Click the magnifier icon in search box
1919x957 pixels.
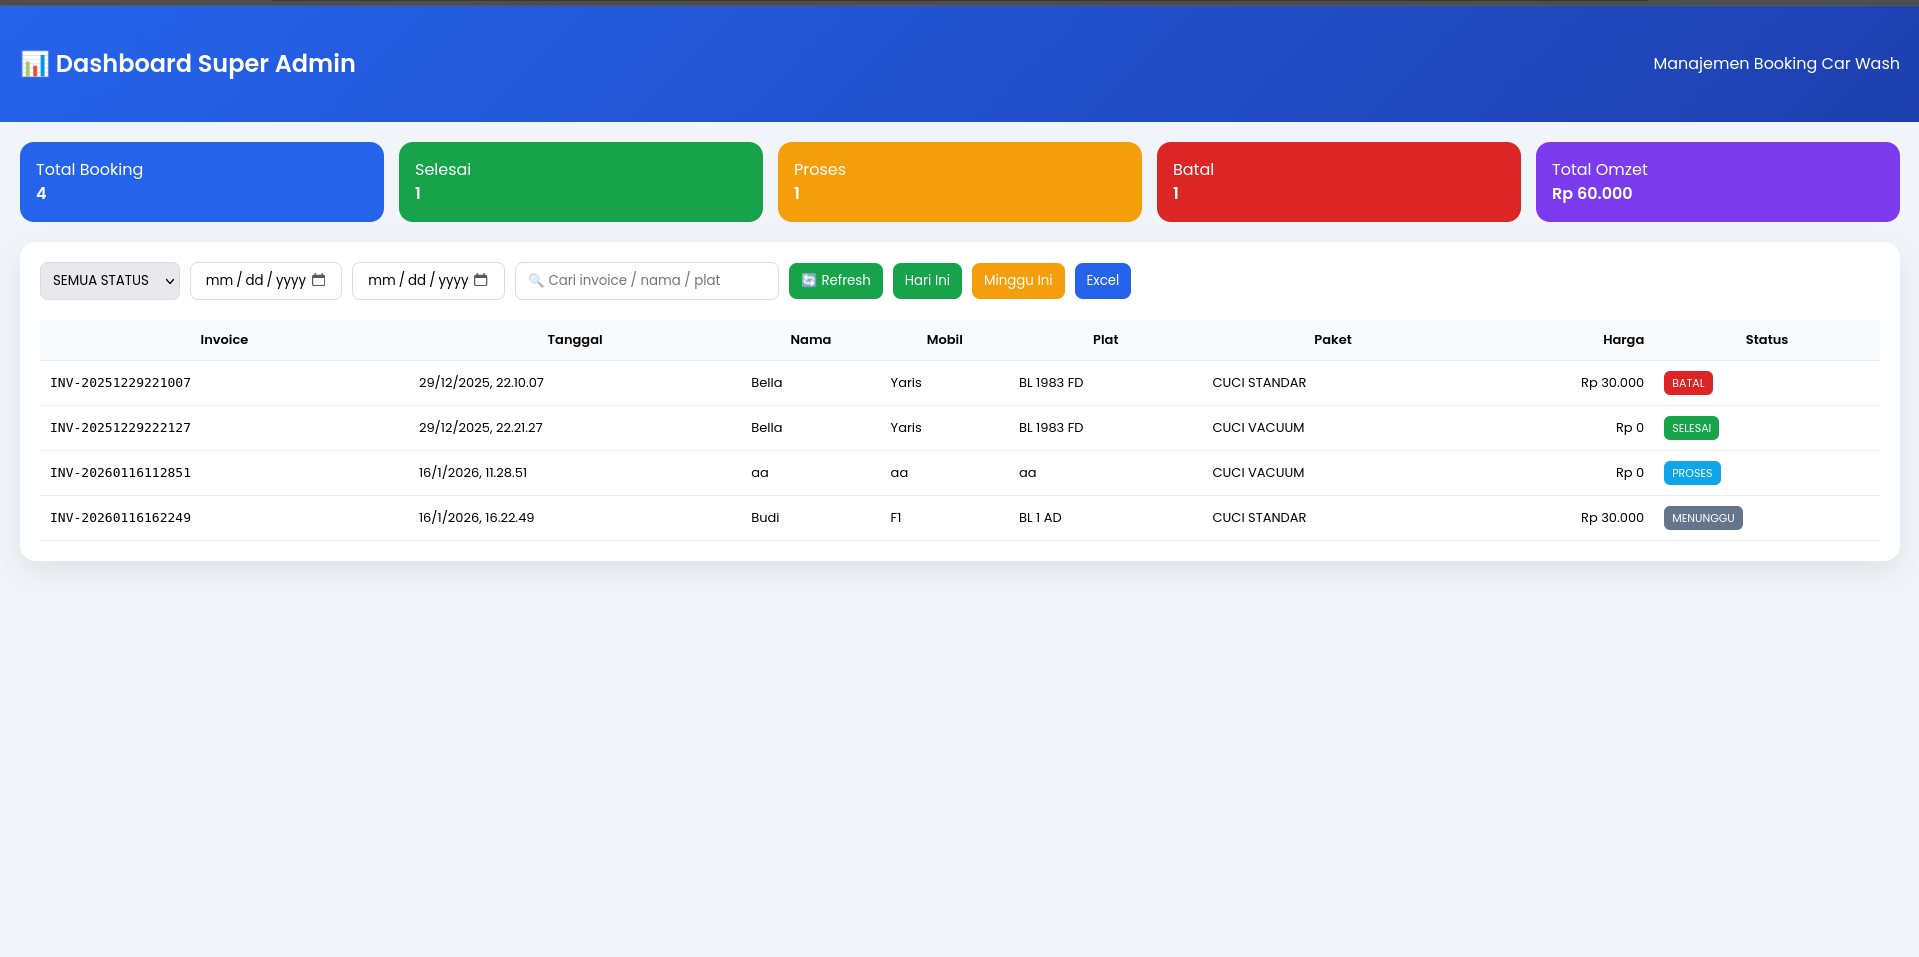click(x=536, y=281)
